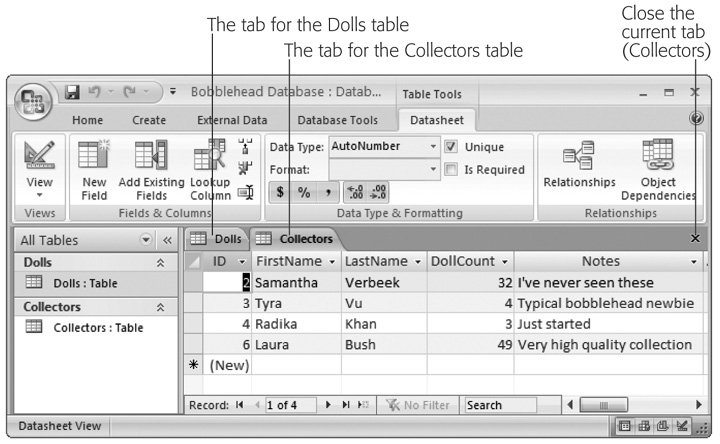Click the 'Very high quality collection' note
The width and height of the screenshot is (720, 444).
point(608,345)
